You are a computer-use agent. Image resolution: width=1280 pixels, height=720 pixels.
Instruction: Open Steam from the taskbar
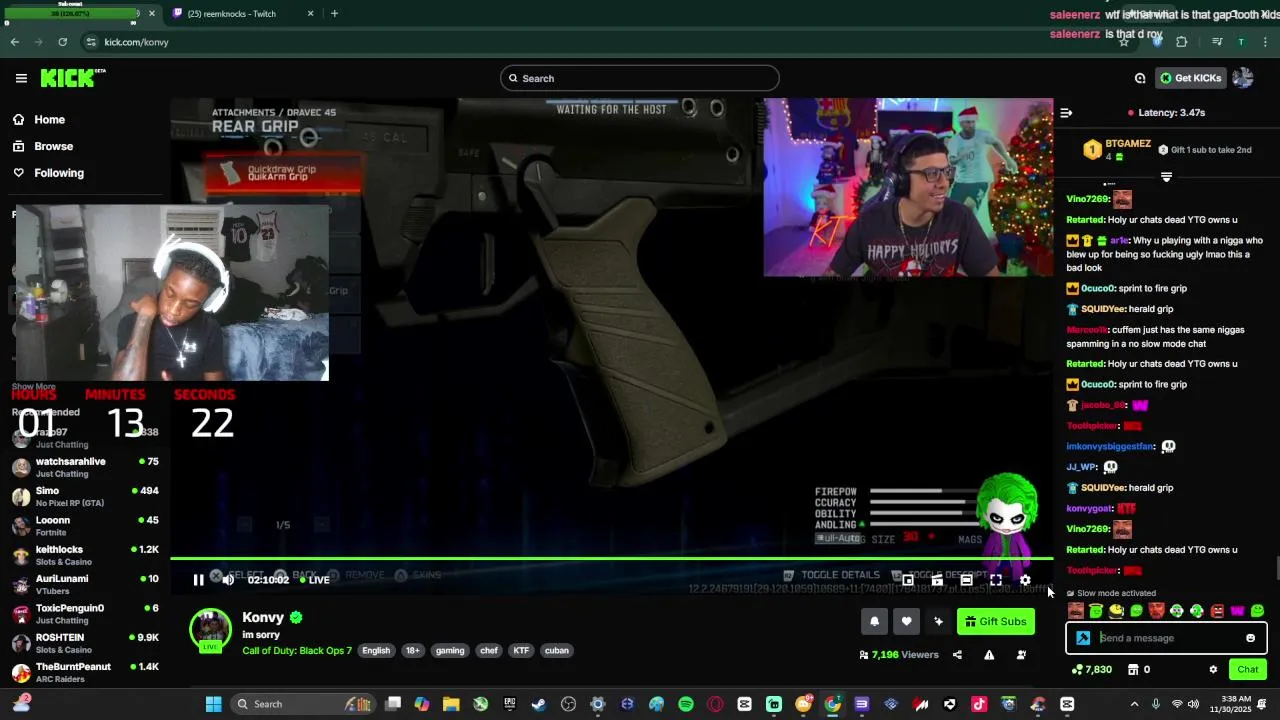click(x=539, y=704)
